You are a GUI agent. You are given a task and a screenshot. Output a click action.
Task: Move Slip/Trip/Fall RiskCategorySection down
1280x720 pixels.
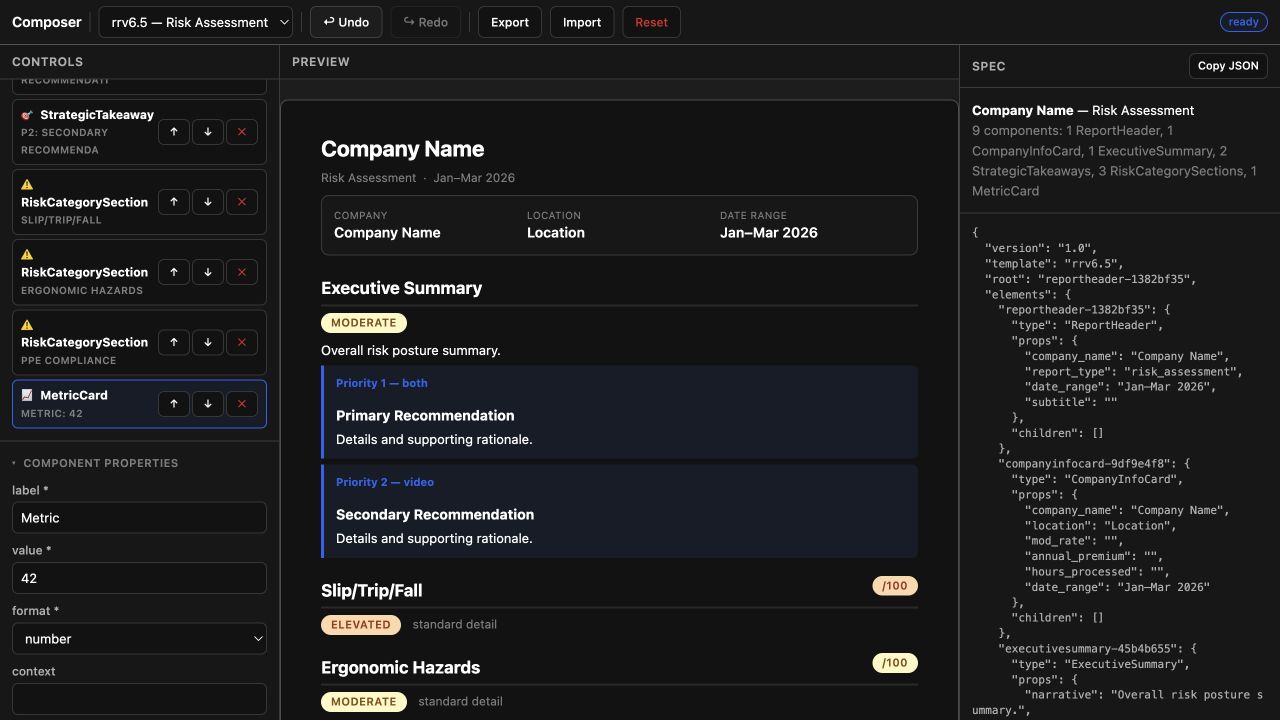208,202
